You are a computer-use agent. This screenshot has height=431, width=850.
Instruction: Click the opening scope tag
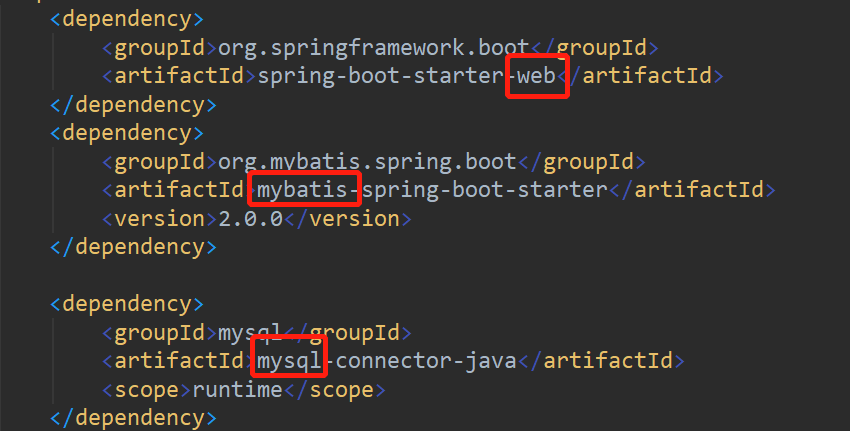click(147, 390)
